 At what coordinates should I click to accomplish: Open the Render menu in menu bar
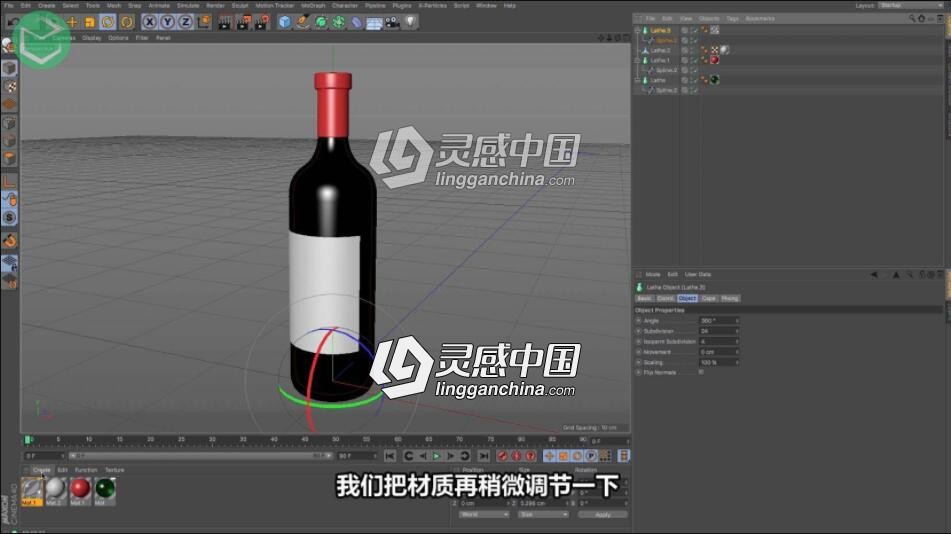click(x=215, y=5)
